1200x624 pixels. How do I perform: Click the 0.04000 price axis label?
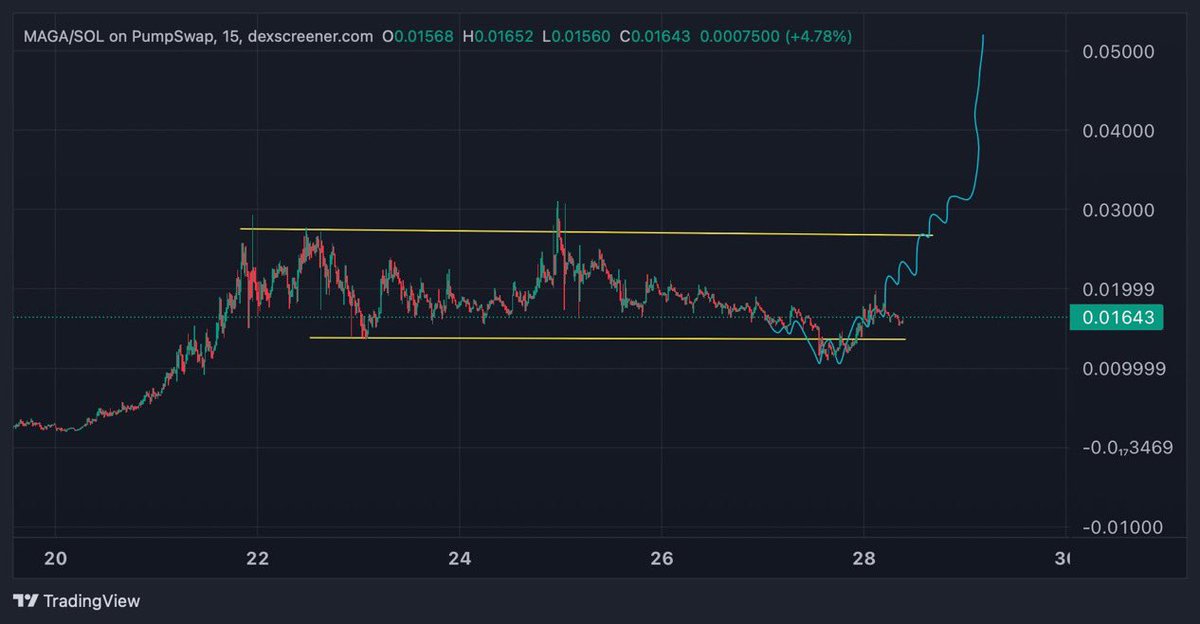(x=1120, y=131)
